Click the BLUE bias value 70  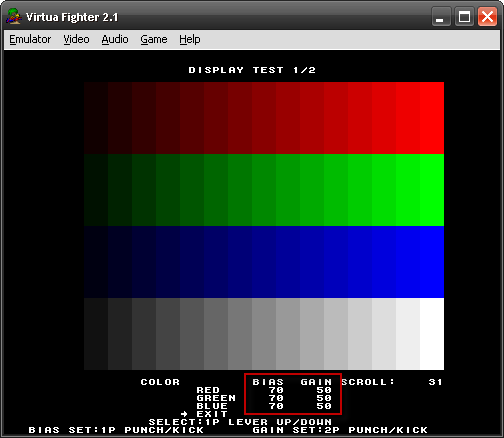pyautogui.click(x=276, y=406)
